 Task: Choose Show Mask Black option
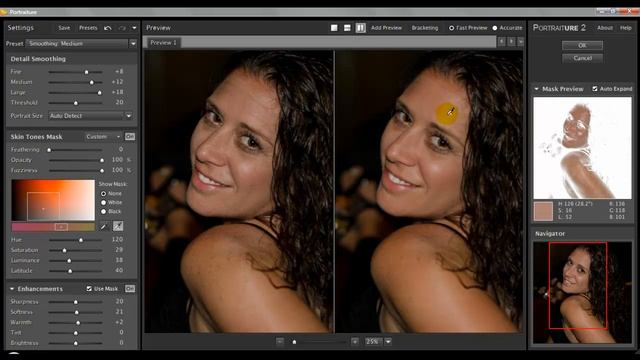(x=103, y=211)
